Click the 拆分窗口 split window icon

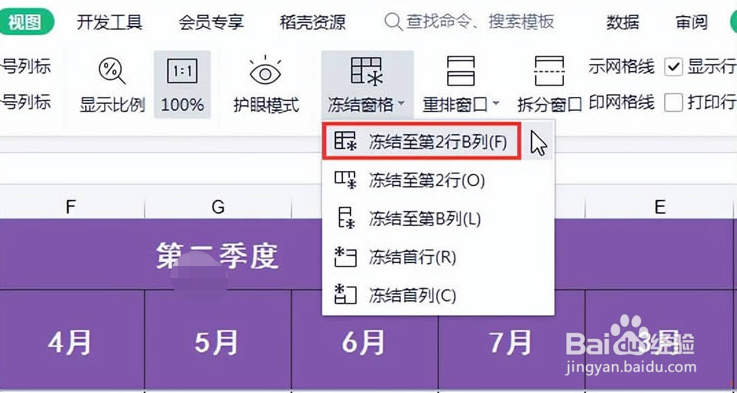tap(549, 71)
